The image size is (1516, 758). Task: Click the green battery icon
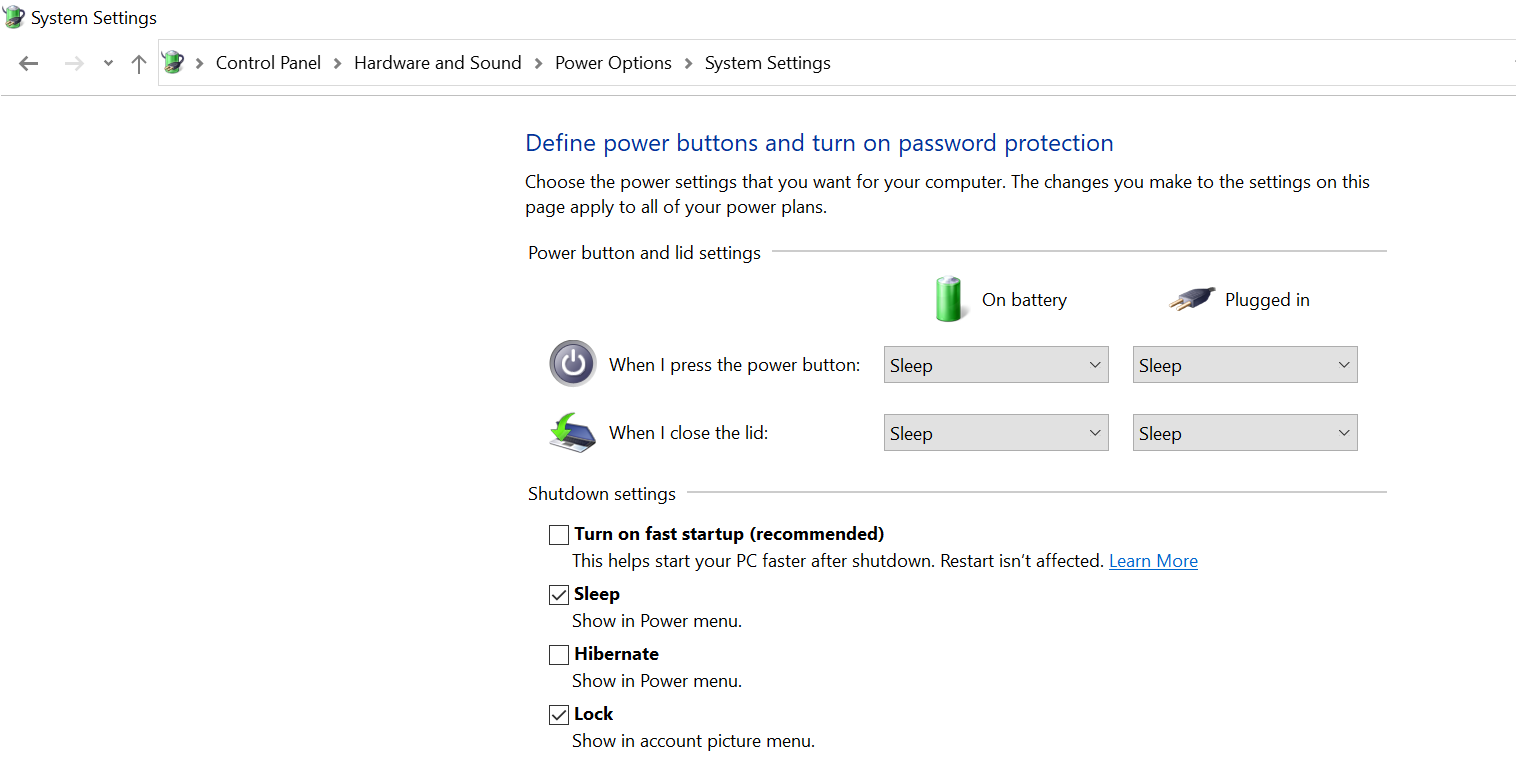tap(948, 298)
